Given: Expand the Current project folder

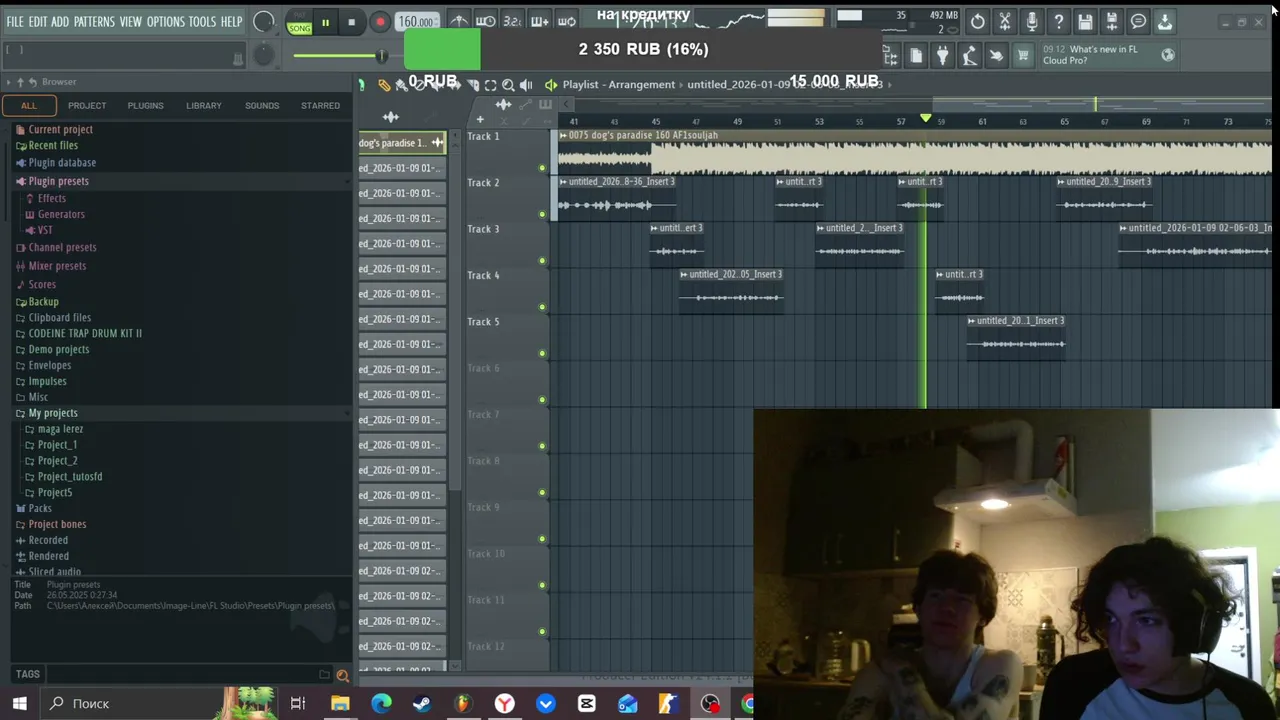Looking at the screenshot, I should pos(60,129).
